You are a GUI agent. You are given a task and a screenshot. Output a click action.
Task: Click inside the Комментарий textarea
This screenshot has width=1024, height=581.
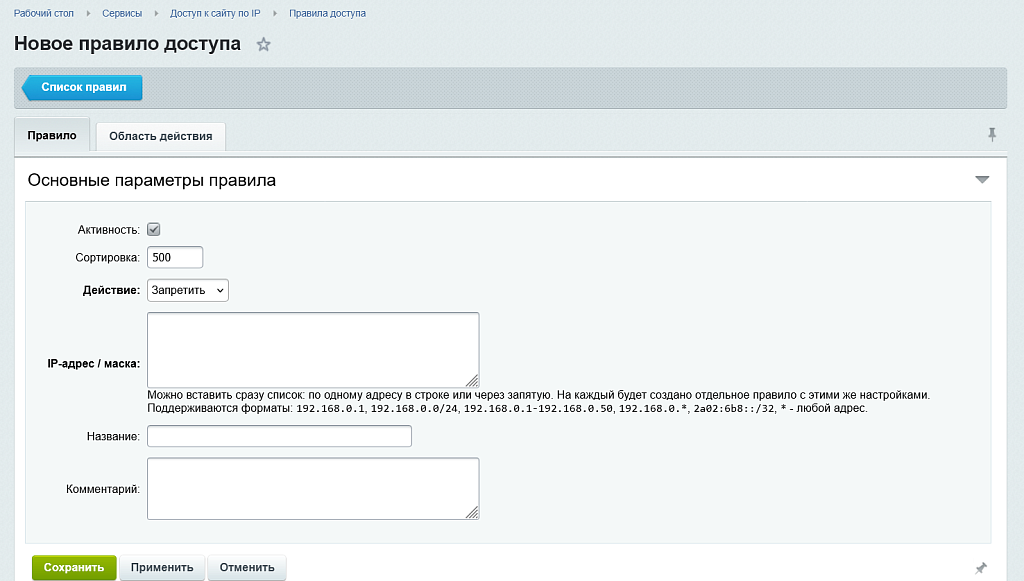tap(313, 488)
